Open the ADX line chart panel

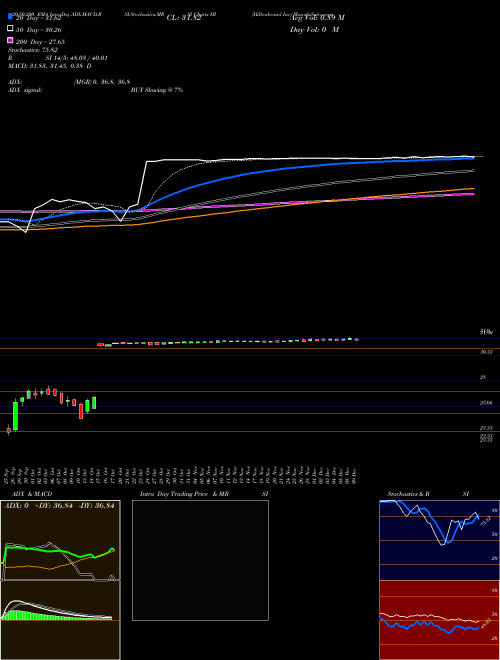click(x=60, y=540)
